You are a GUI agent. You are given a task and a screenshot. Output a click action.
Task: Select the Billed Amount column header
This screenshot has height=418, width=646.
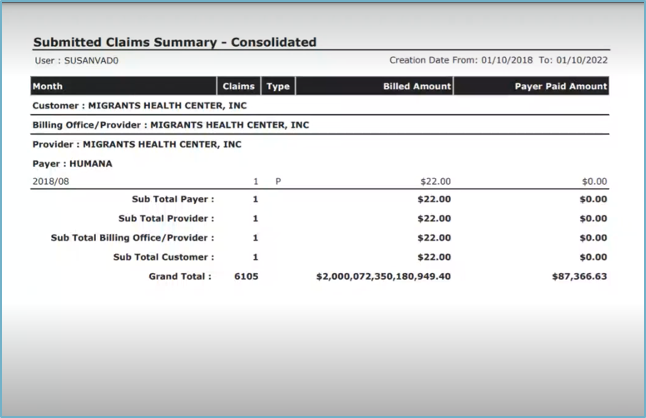(x=417, y=86)
